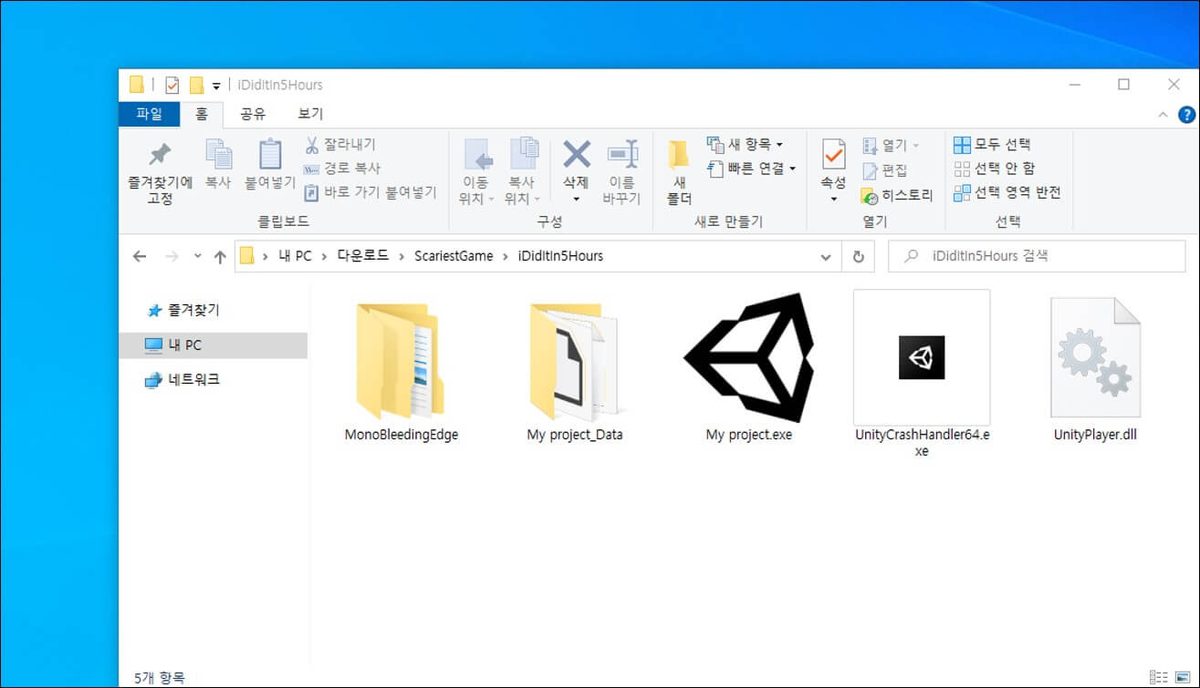Open the 삭제 (Delete) dropdown

pos(576,199)
